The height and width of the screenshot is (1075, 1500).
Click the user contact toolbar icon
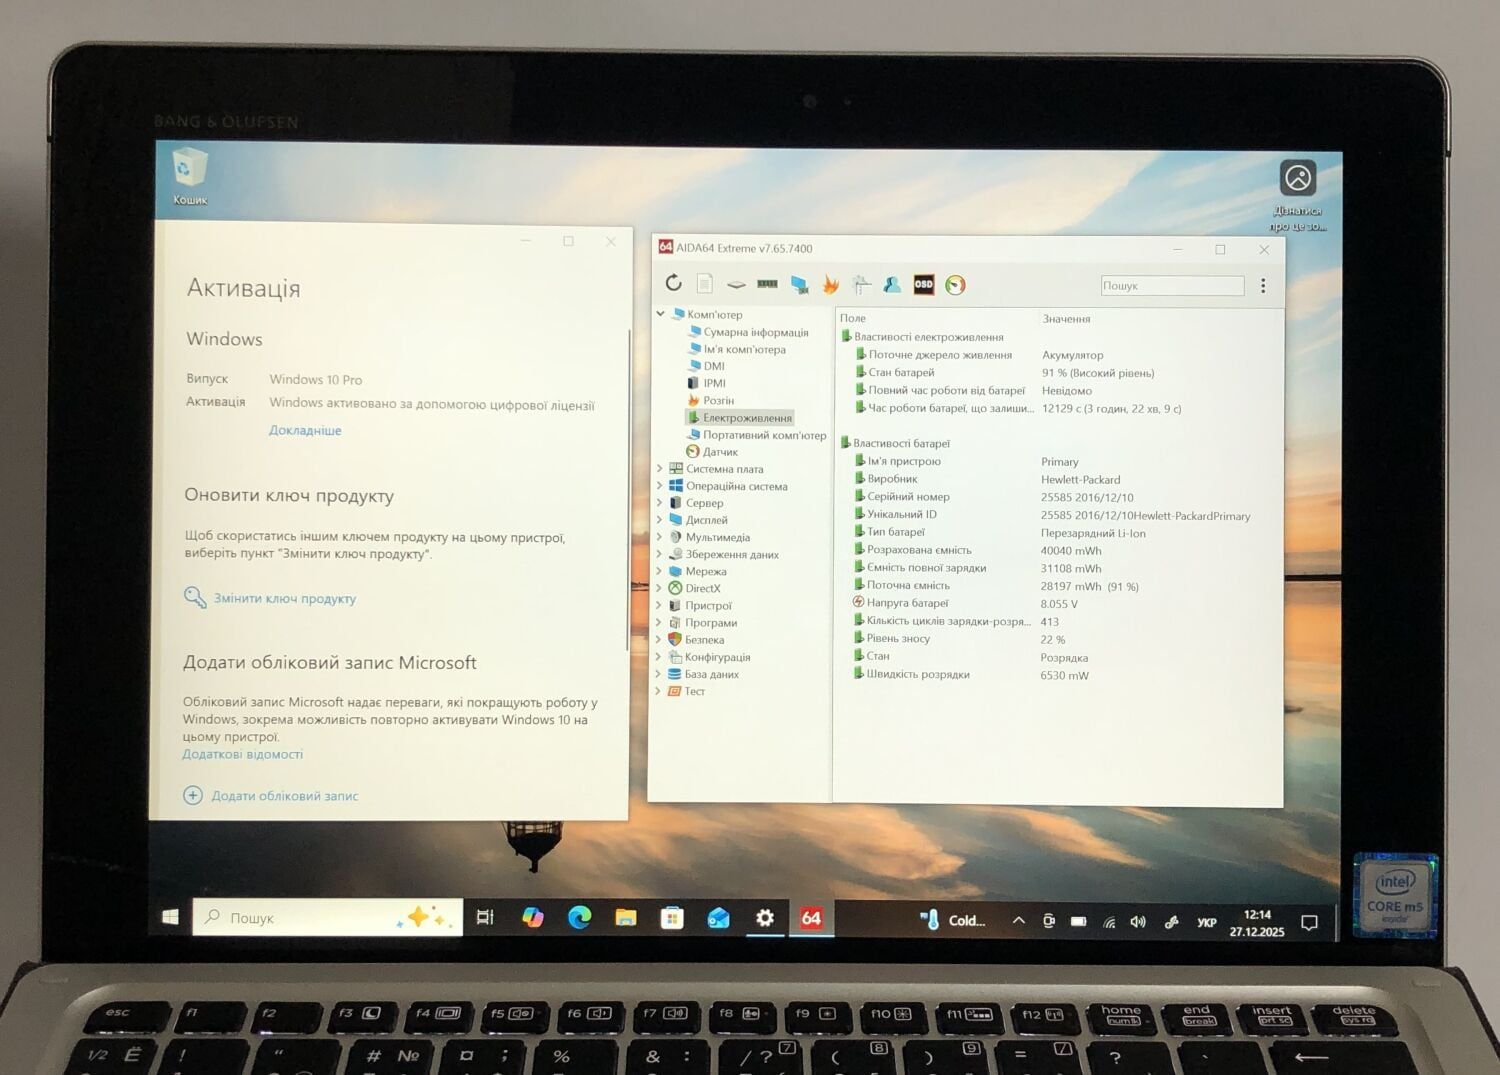[892, 285]
